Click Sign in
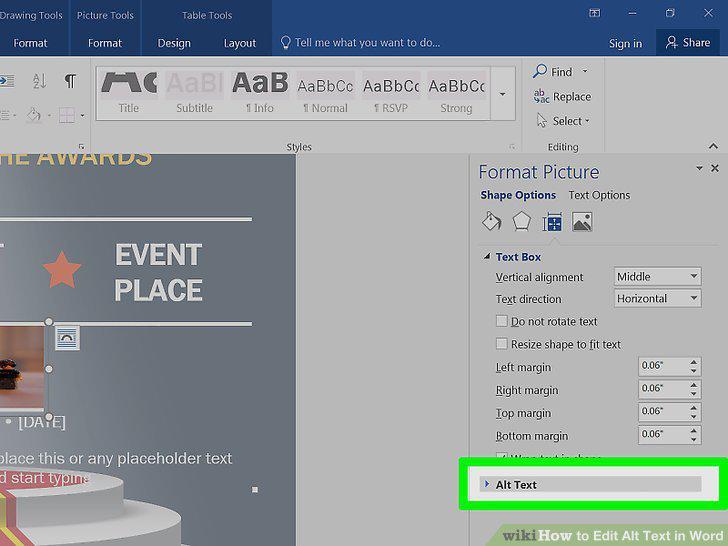The height and width of the screenshot is (546, 728). (625, 43)
